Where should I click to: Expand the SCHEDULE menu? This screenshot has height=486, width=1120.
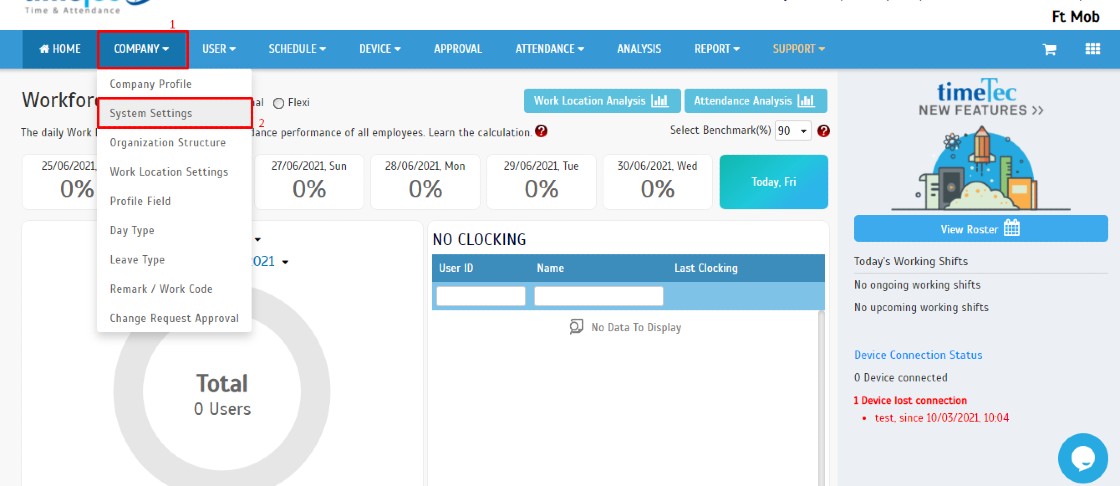(297, 49)
